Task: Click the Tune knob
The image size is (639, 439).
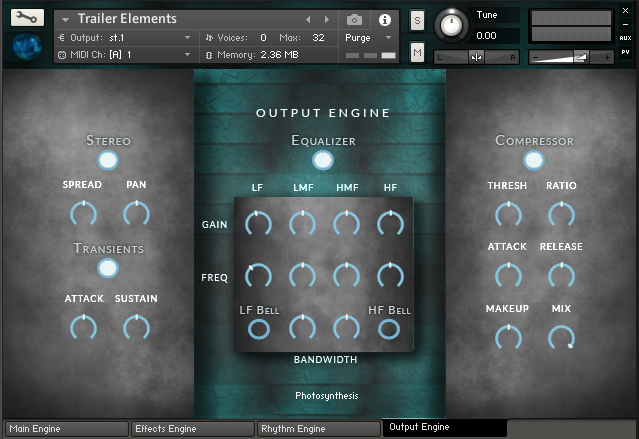Action: pyautogui.click(x=451, y=25)
